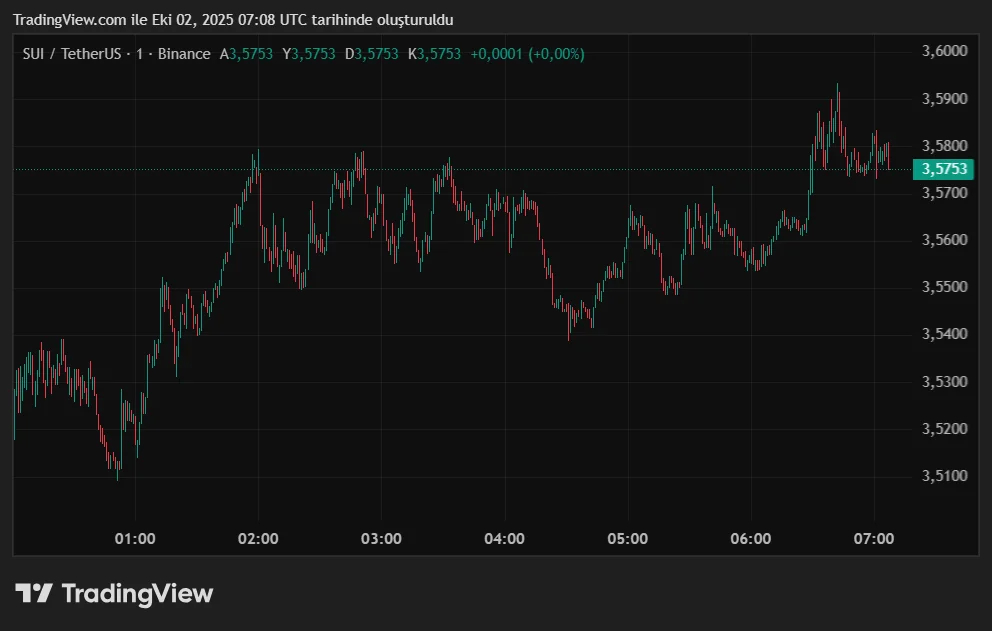Click the +0,0001 (+0,00%) change value
This screenshot has width=992, height=631.
tap(527, 54)
